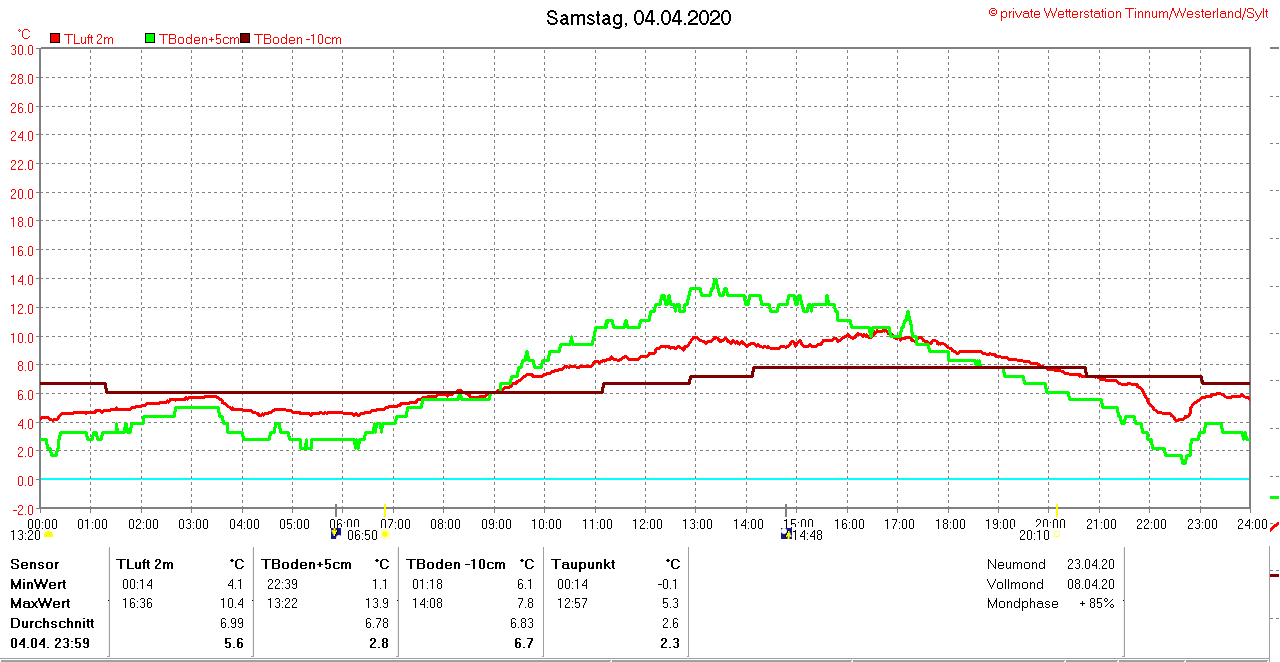The width and height of the screenshot is (1280, 662).
Task: Select the TLuft 2m column header
Action: 145,564
